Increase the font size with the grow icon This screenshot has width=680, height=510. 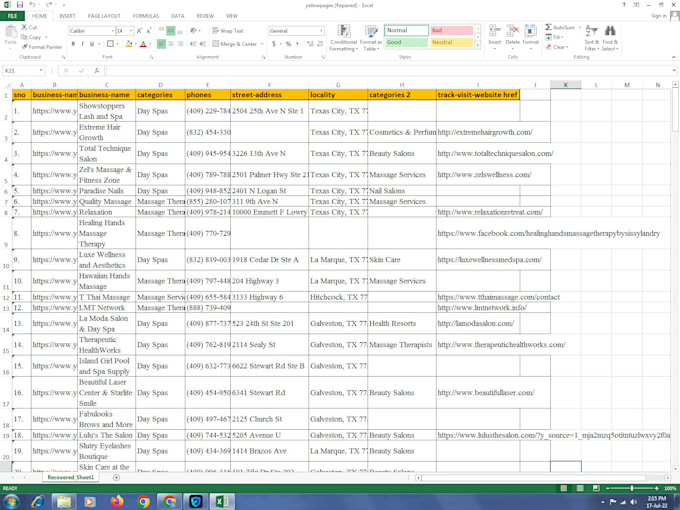[139, 31]
